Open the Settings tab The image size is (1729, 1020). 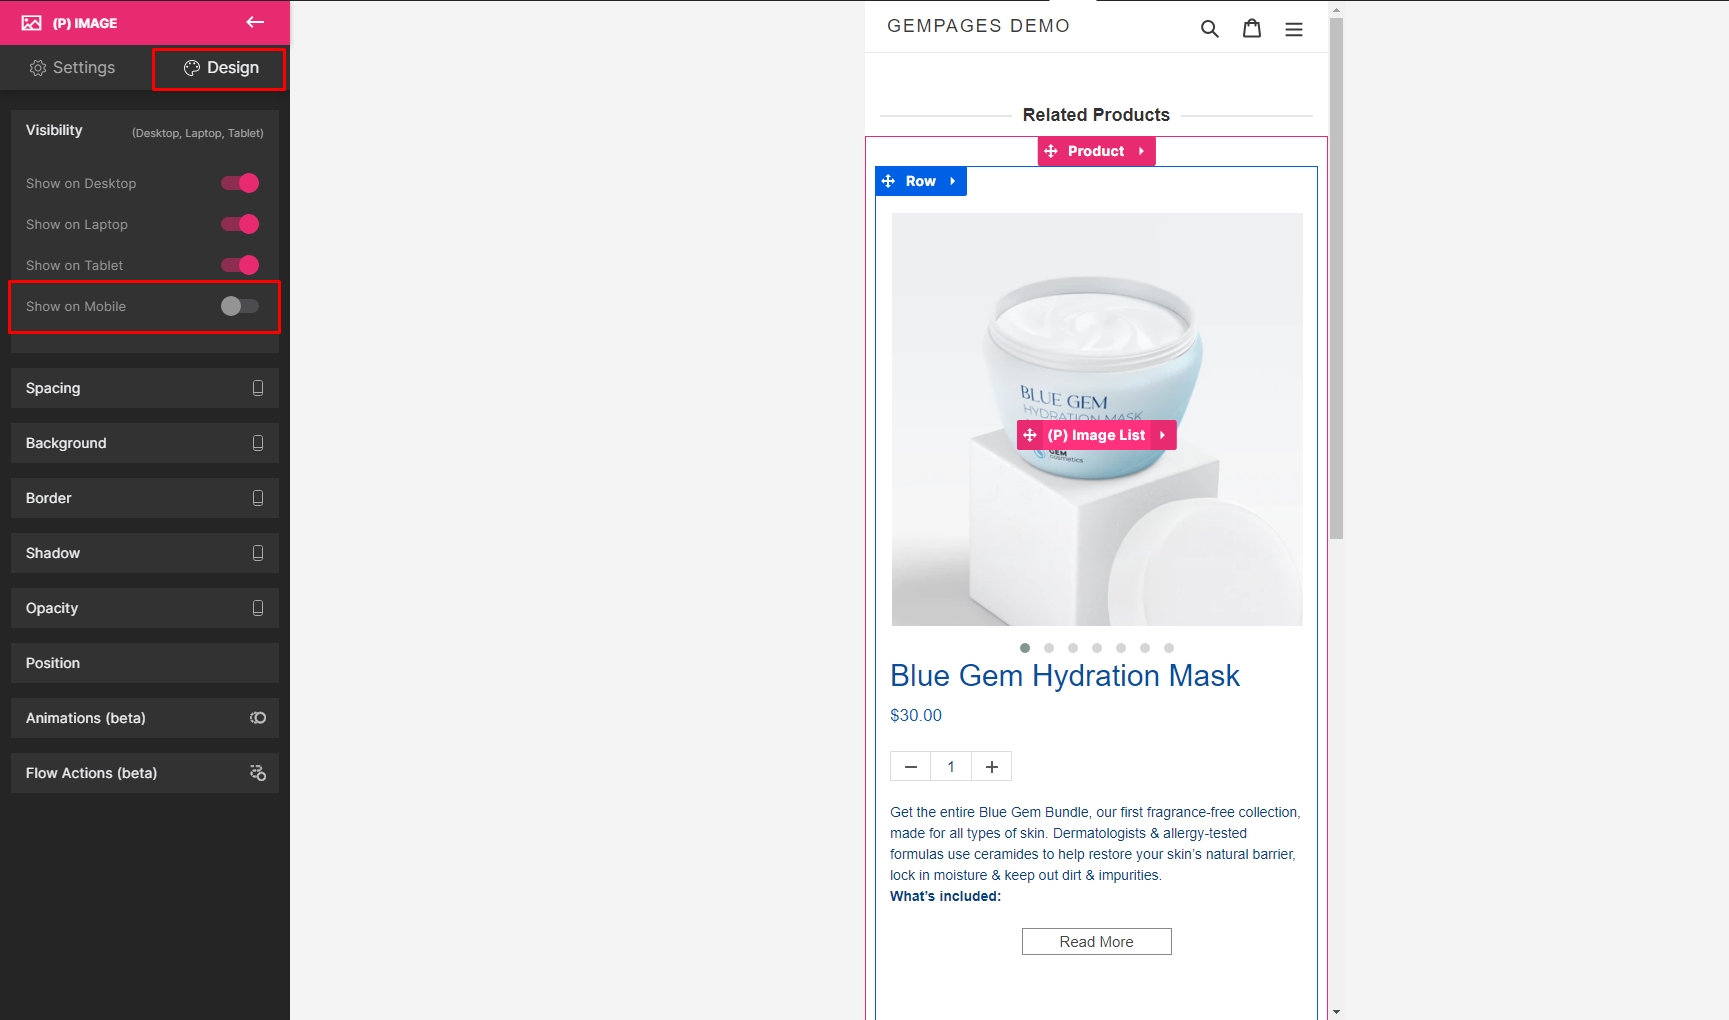[72, 67]
